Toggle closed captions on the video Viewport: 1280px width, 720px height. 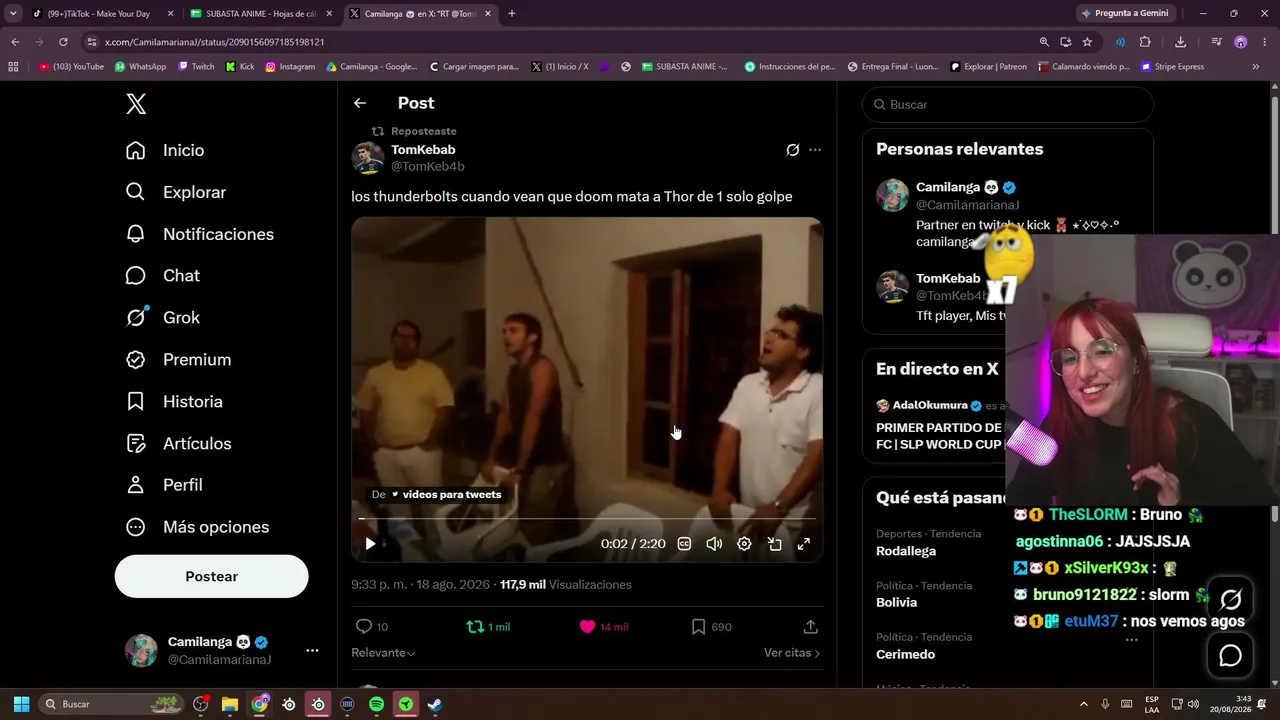[x=684, y=544]
